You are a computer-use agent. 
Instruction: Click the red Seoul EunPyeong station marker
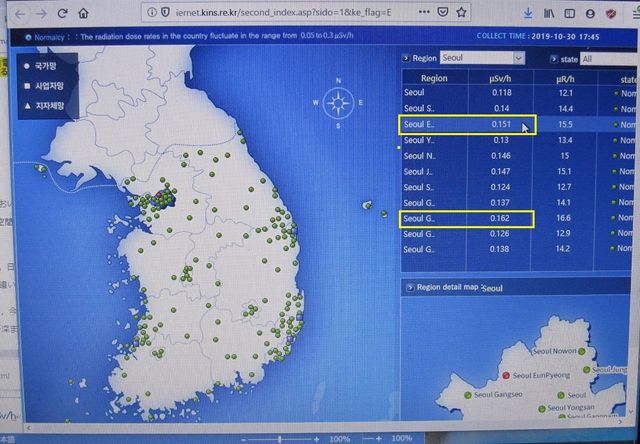(506, 376)
